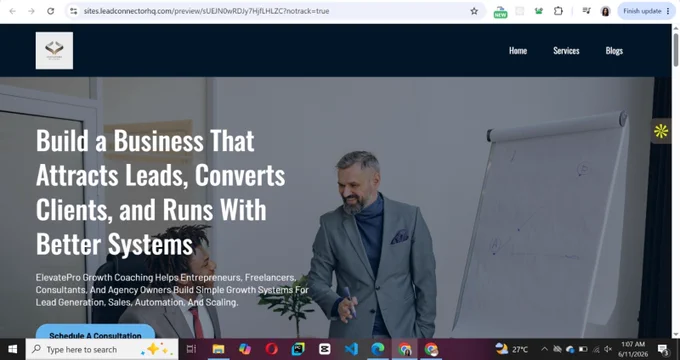Image resolution: width=680 pixels, height=360 pixels.
Task: Open Task View on the taskbar
Action: pos(191,349)
